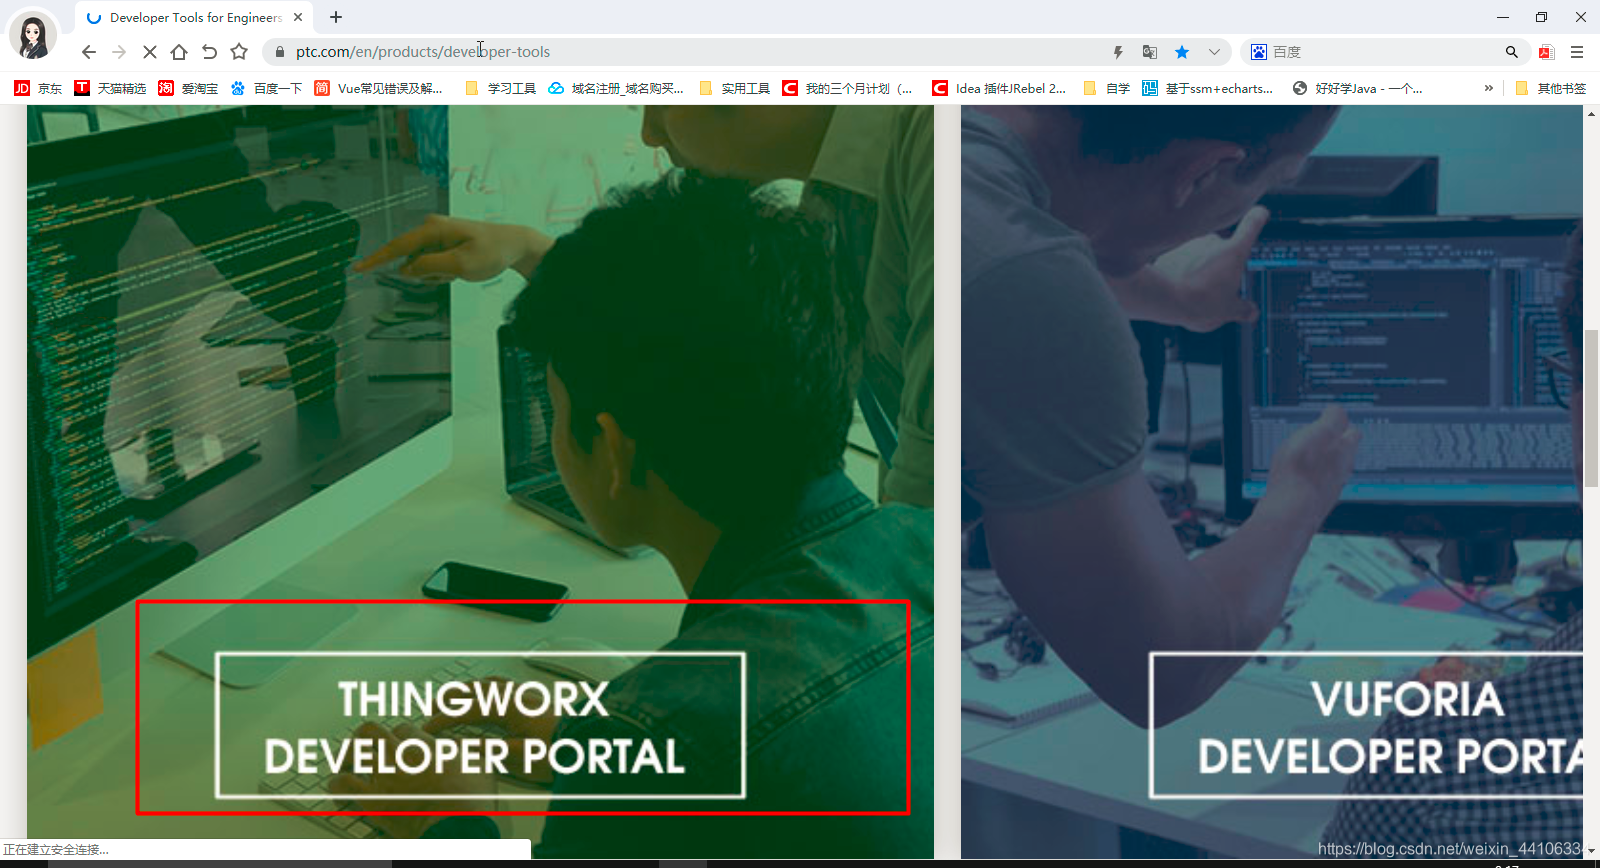Screen dimensions: 1600x868
Task: Click the Vuforia Developer Portal button
Action: click(1366, 726)
